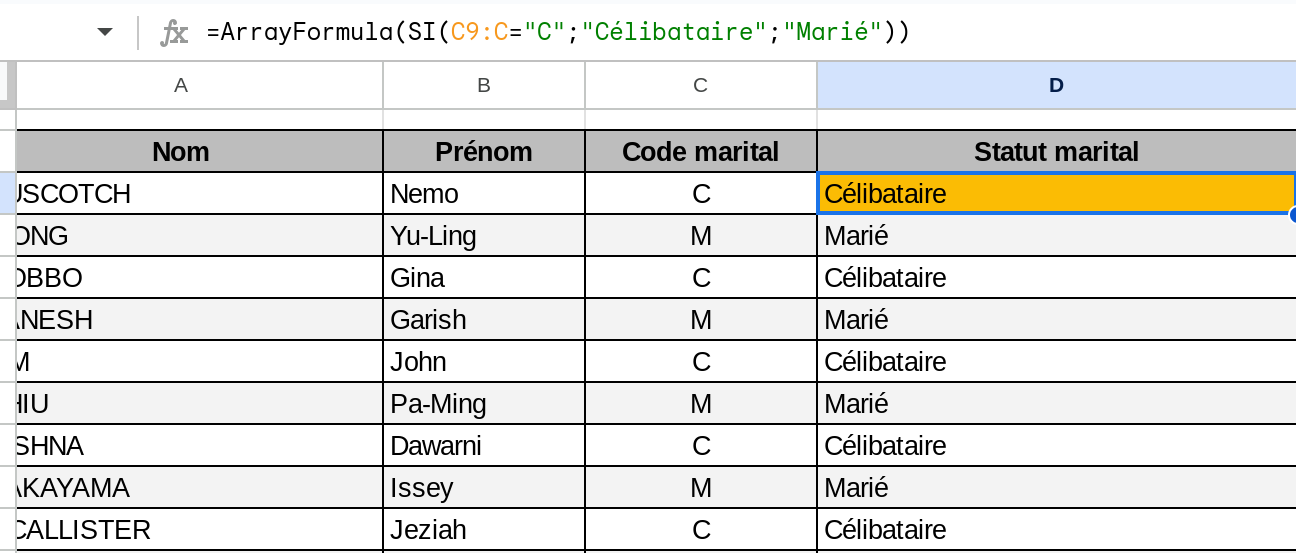1296x553 pixels.
Task: Select the orange Célibataire cell
Action: 1056,194
